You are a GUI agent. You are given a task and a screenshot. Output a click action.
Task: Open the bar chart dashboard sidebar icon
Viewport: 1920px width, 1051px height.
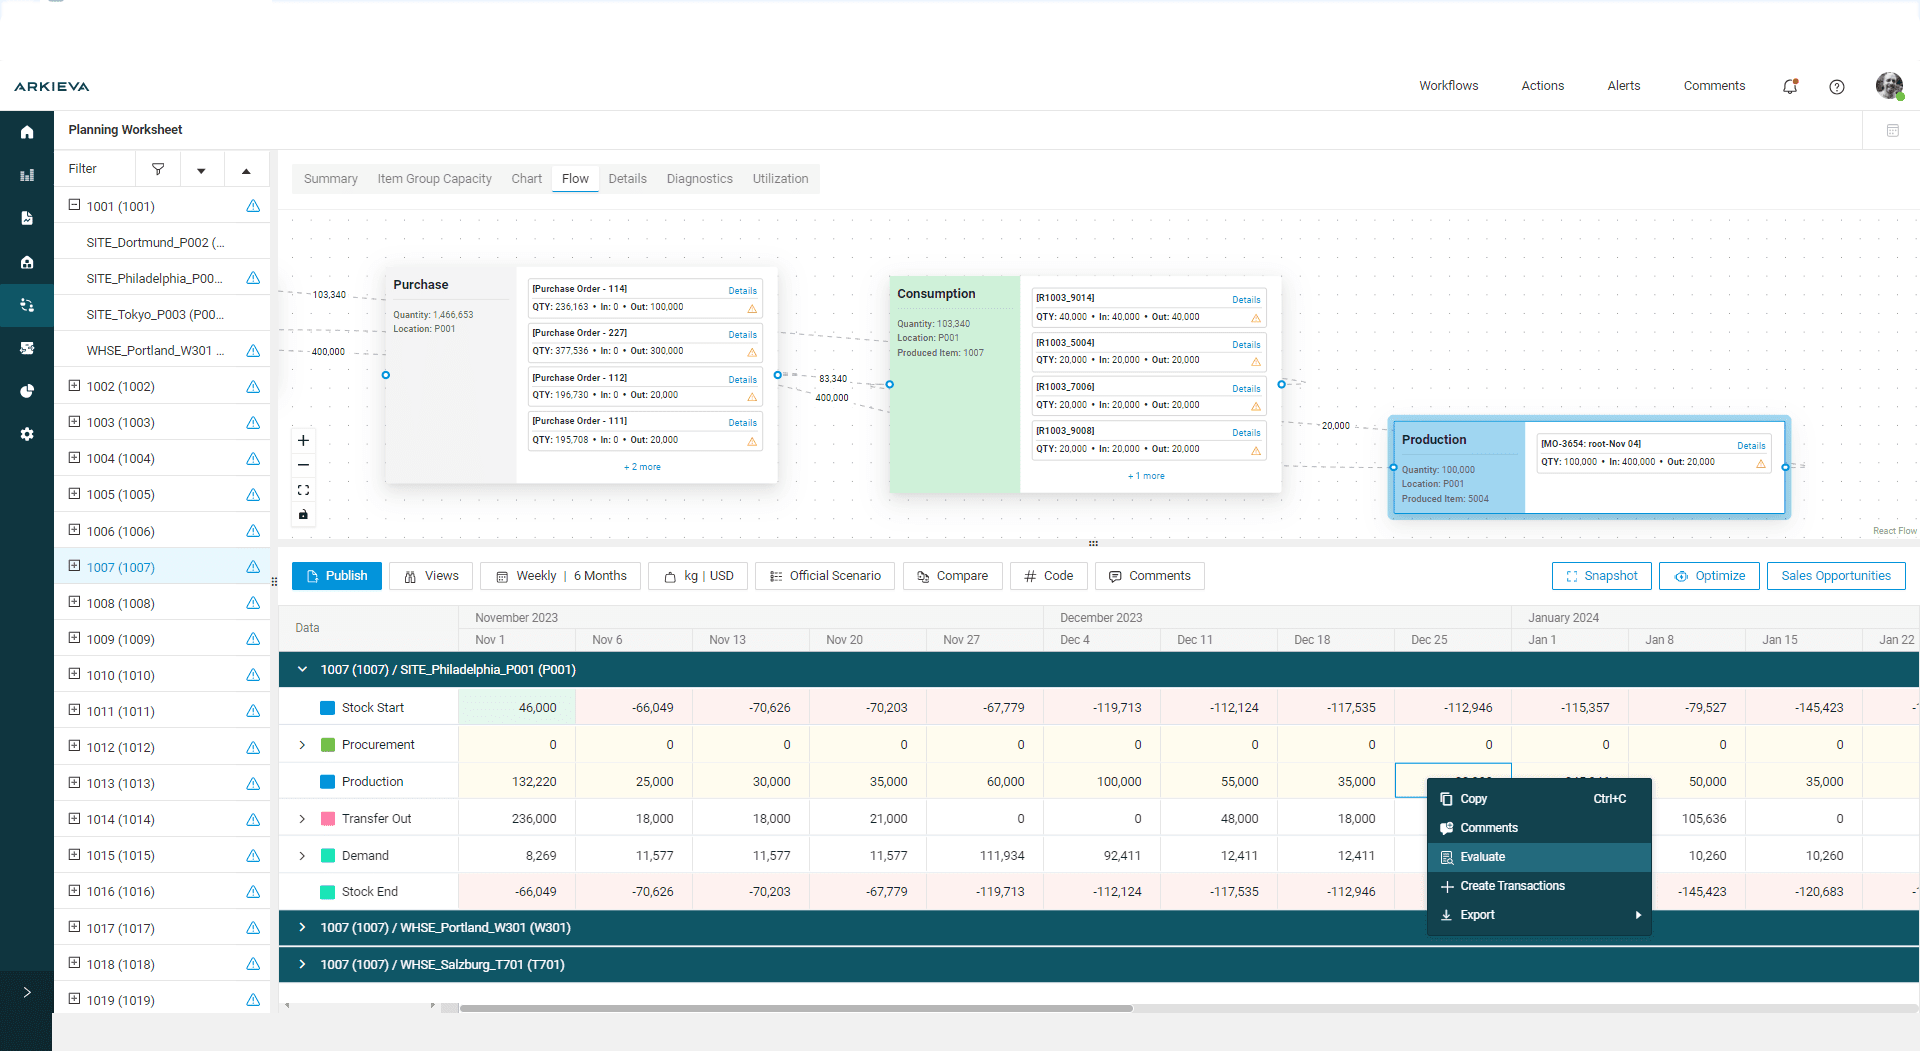[27, 175]
